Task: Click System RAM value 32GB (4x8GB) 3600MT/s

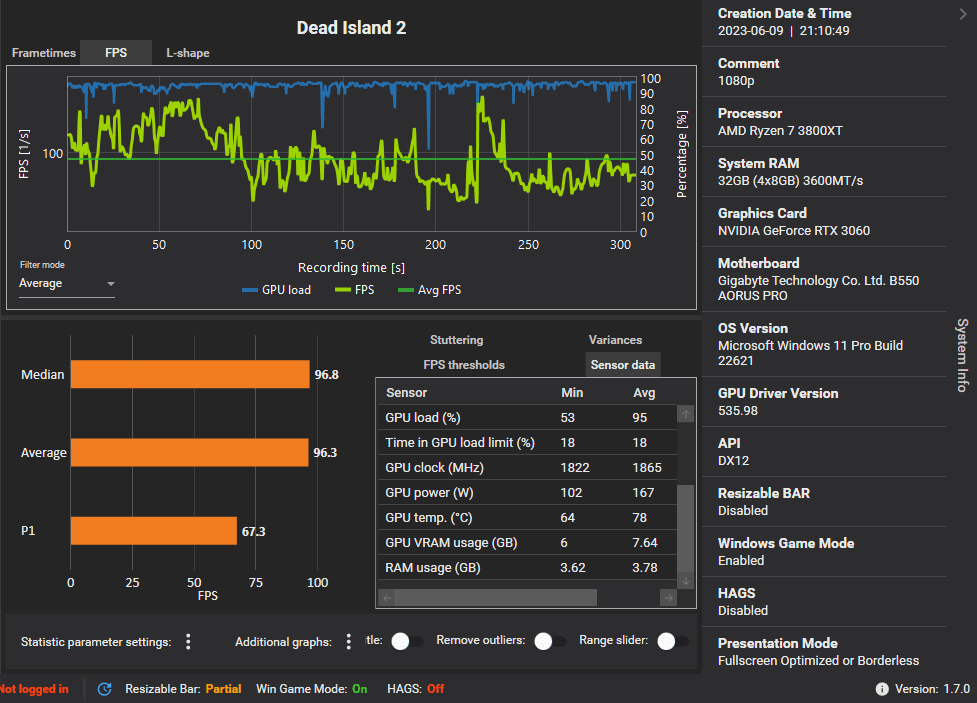Action: [x=790, y=181]
